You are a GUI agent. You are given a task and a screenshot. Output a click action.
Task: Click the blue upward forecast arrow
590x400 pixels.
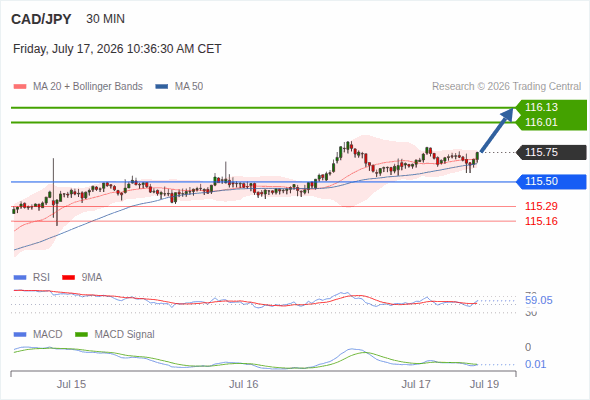click(497, 130)
